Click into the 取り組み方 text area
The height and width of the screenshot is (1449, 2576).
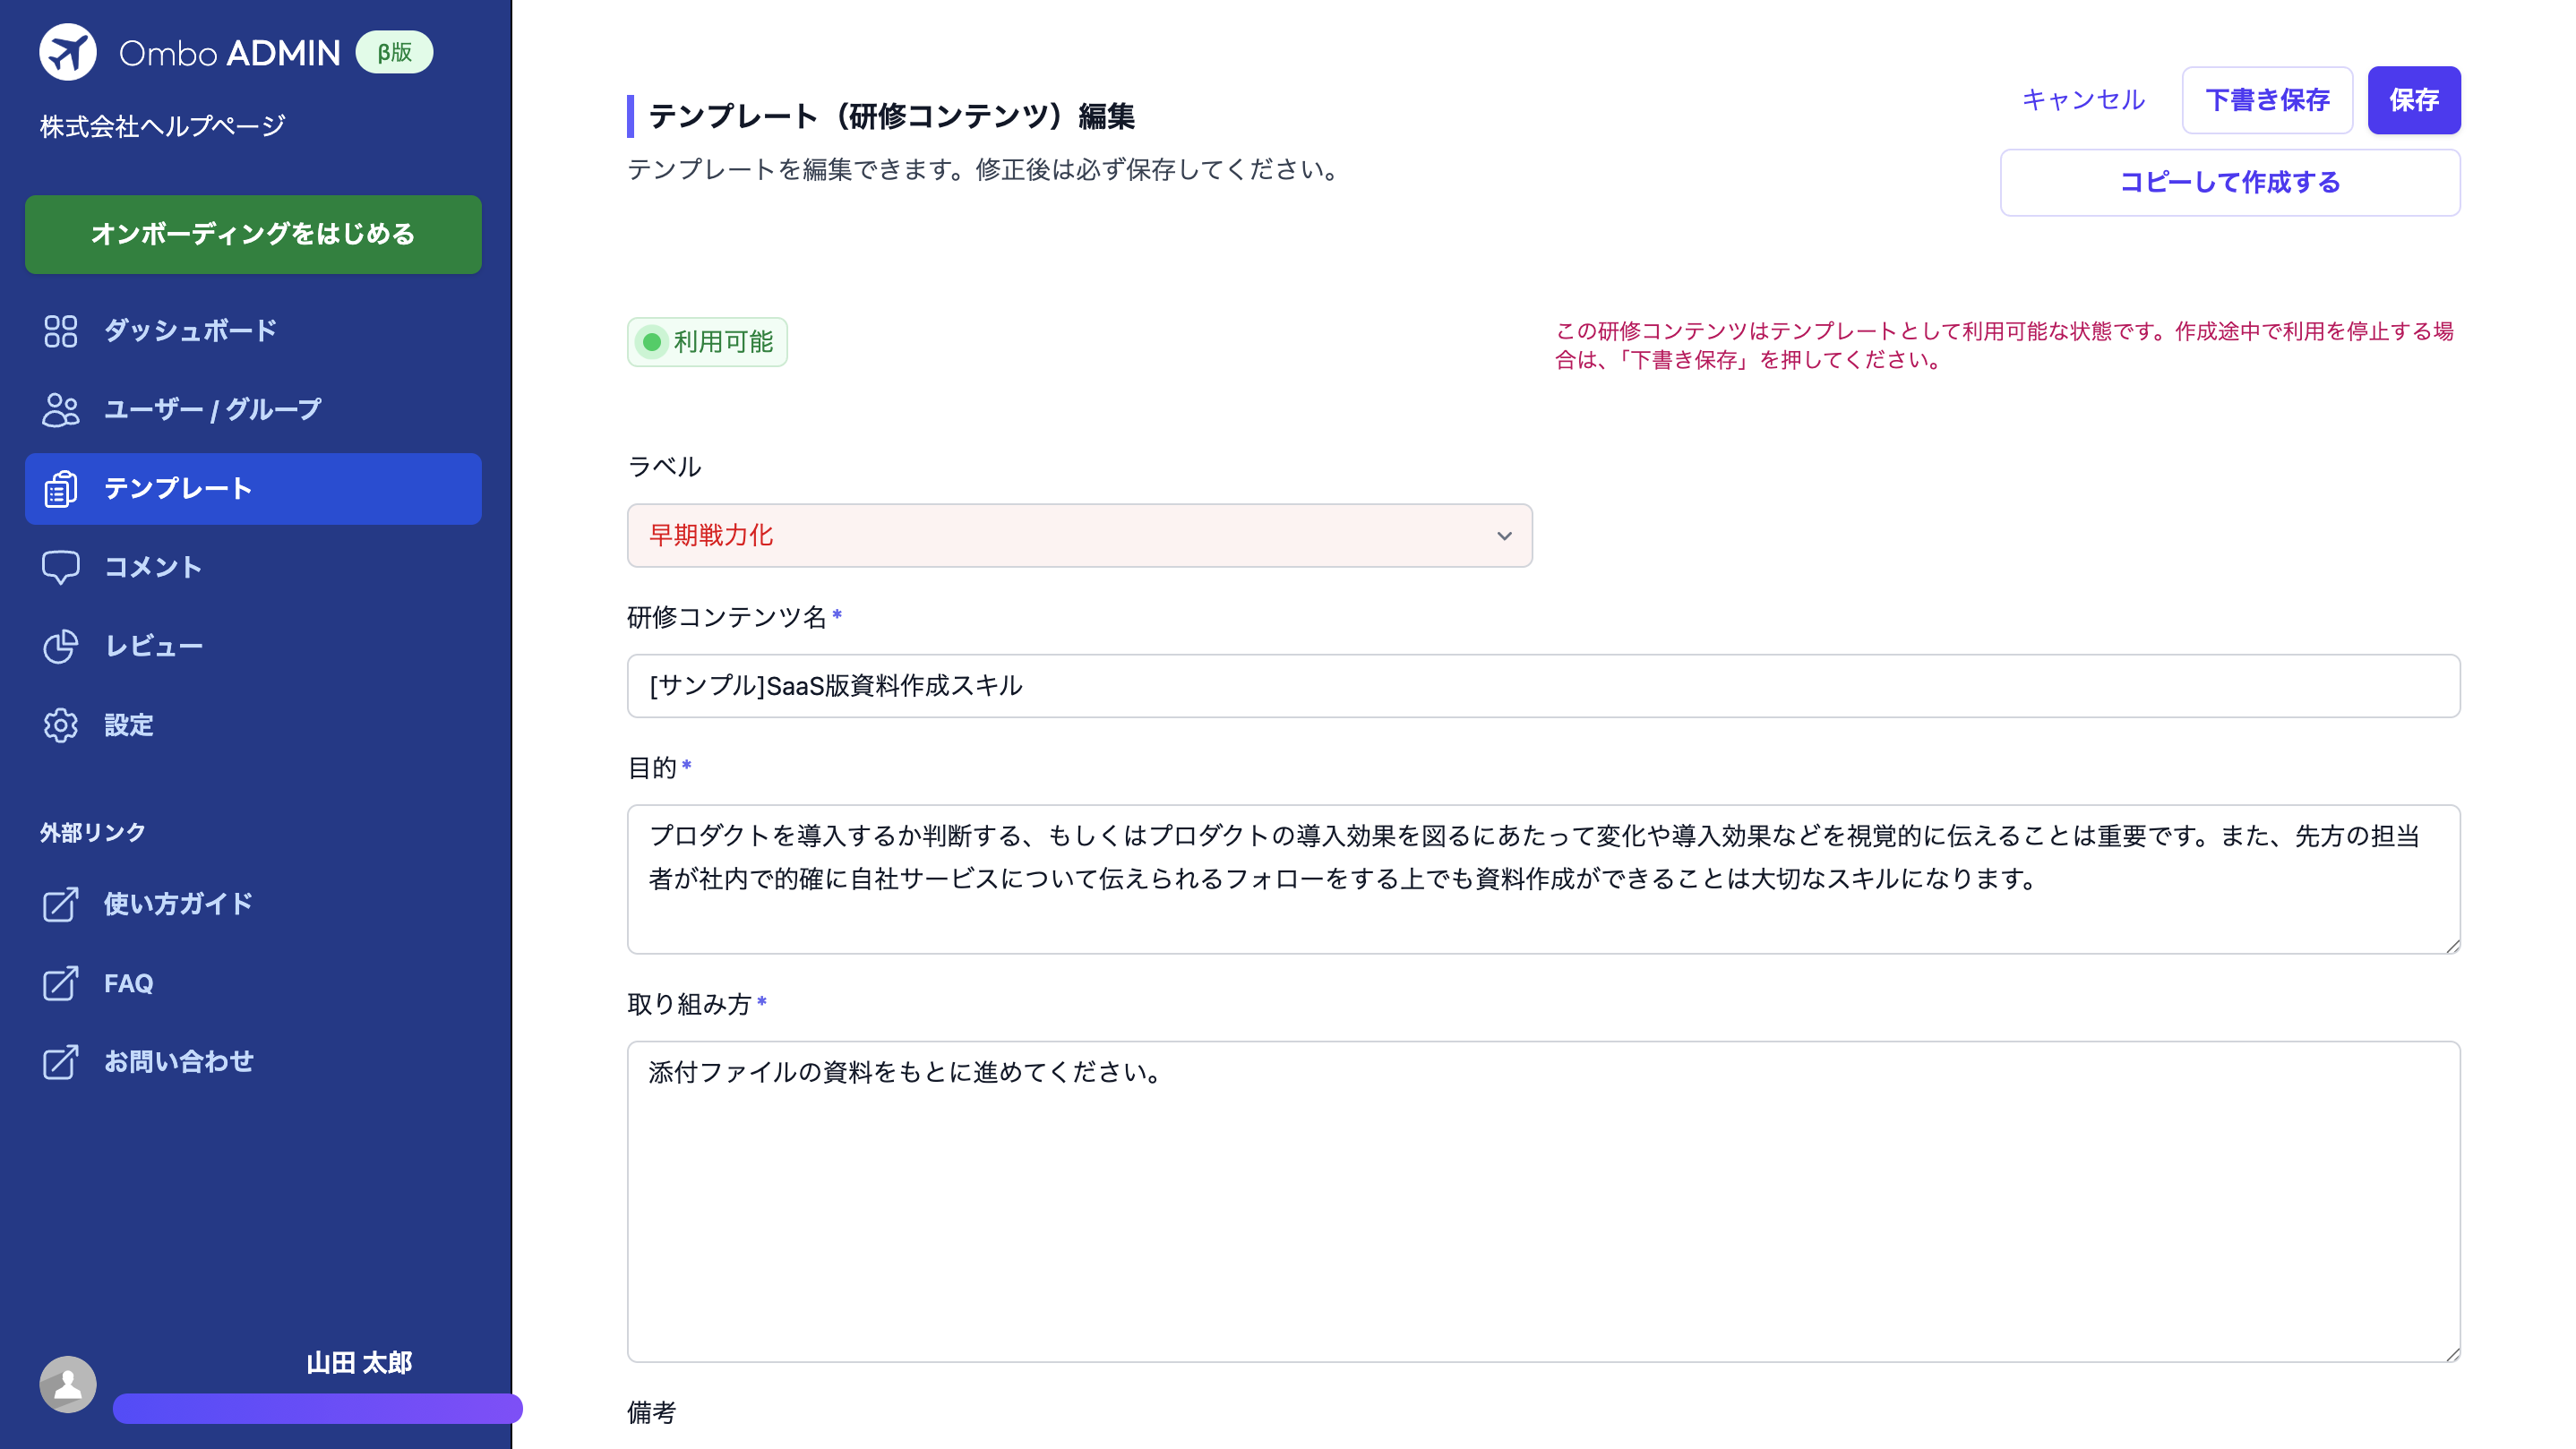[1543, 1201]
